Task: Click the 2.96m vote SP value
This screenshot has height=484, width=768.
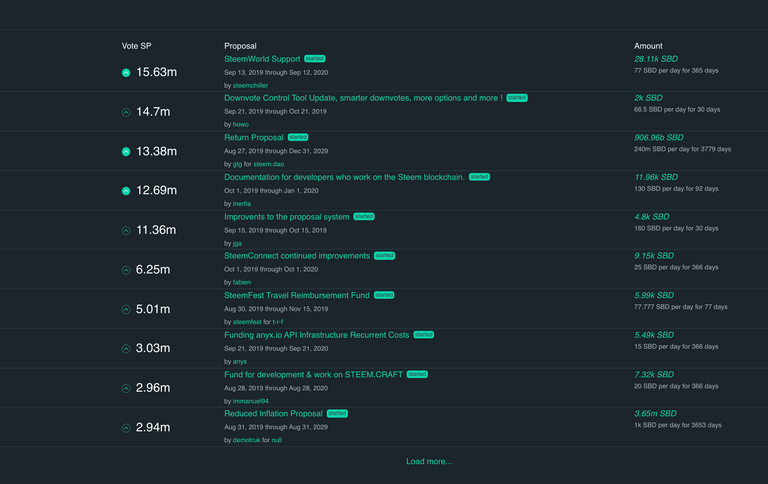Action: coord(153,388)
